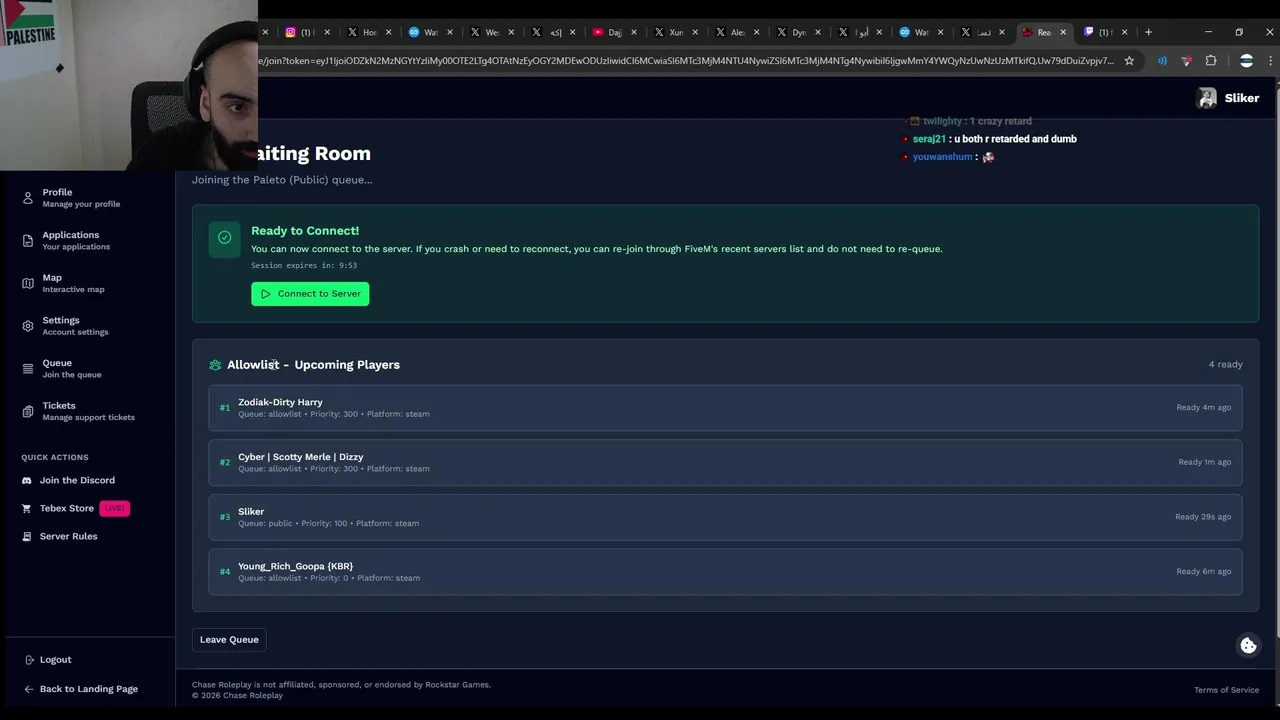Image resolution: width=1280 pixels, height=720 pixels.
Task: Click the Ready to Connect checkmark icon
Action: pyautogui.click(x=224, y=238)
